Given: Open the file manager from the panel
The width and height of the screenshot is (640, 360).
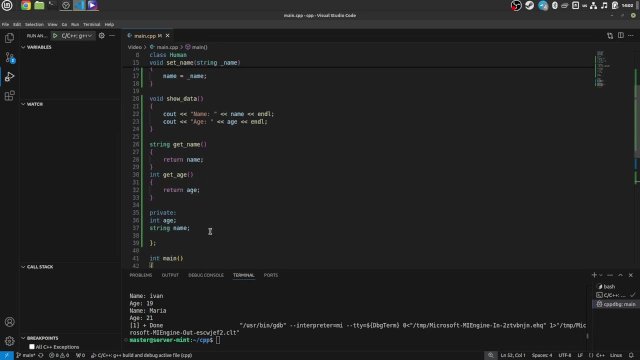Looking at the screenshot, I should coord(39,5).
